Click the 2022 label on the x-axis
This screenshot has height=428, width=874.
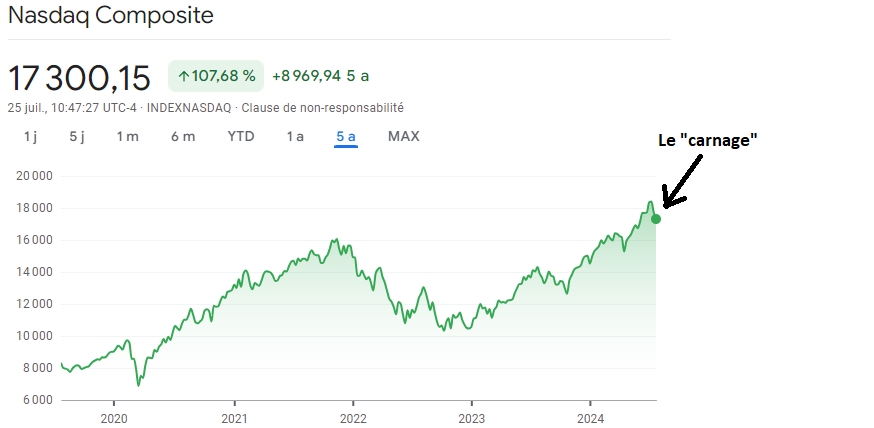click(x=353, y=418)
